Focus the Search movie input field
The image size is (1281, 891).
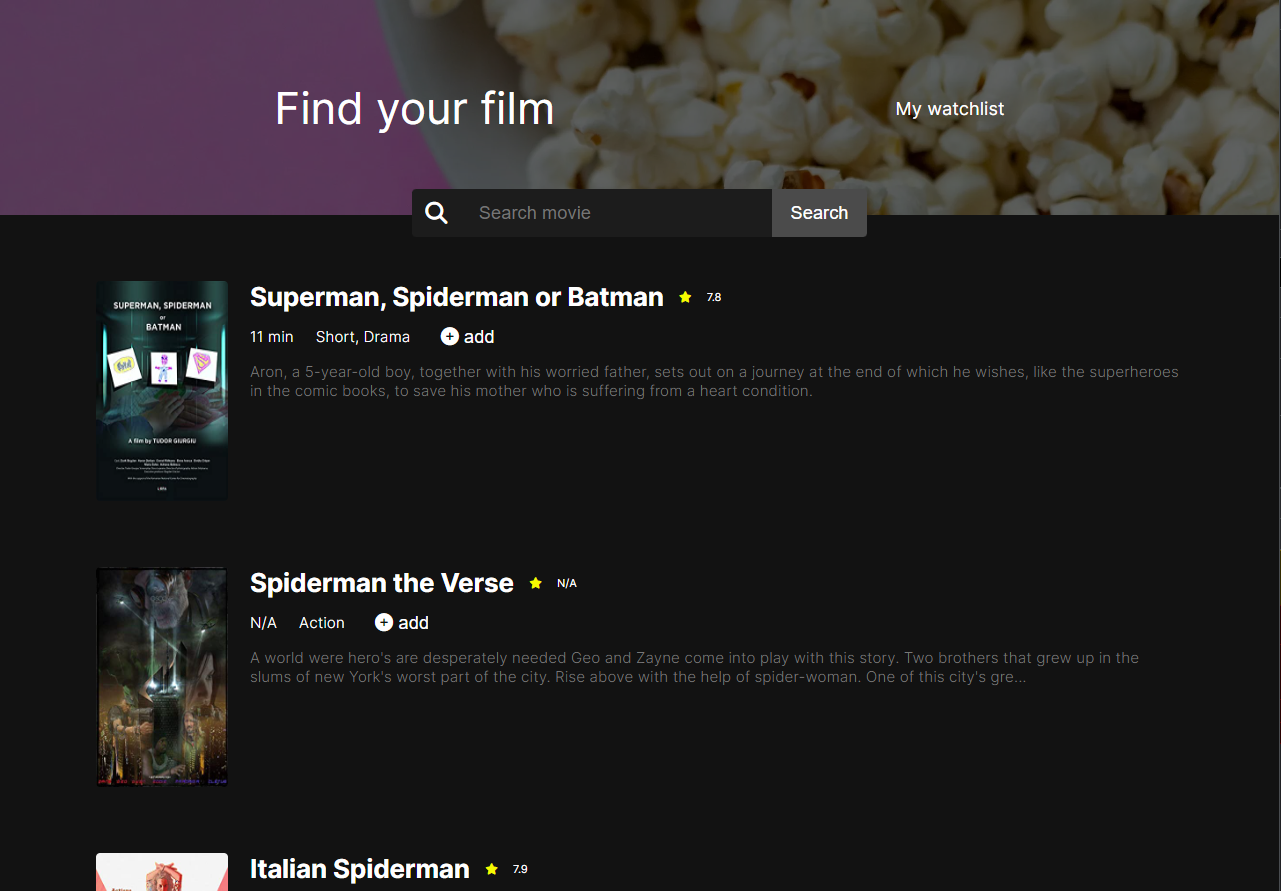[x=617, y=213]
